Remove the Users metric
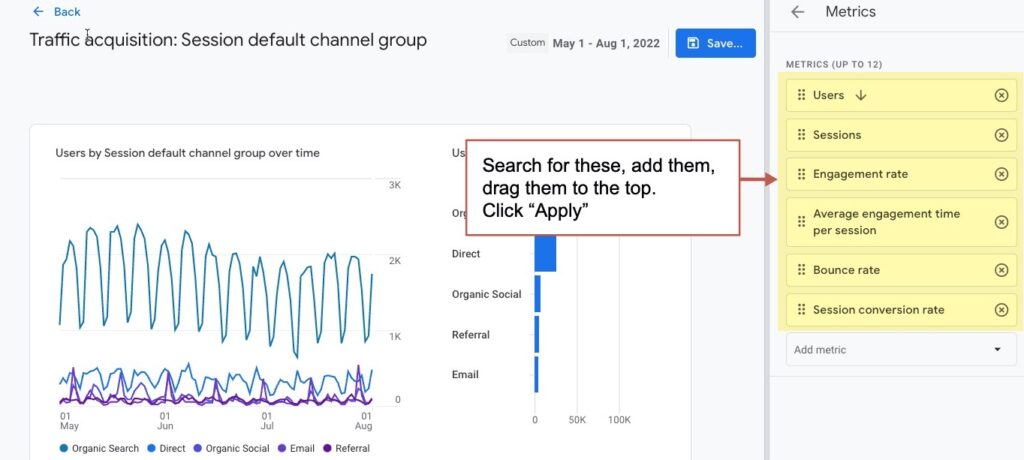This screenshot has width=1024, height=460. coord(1001,95)
